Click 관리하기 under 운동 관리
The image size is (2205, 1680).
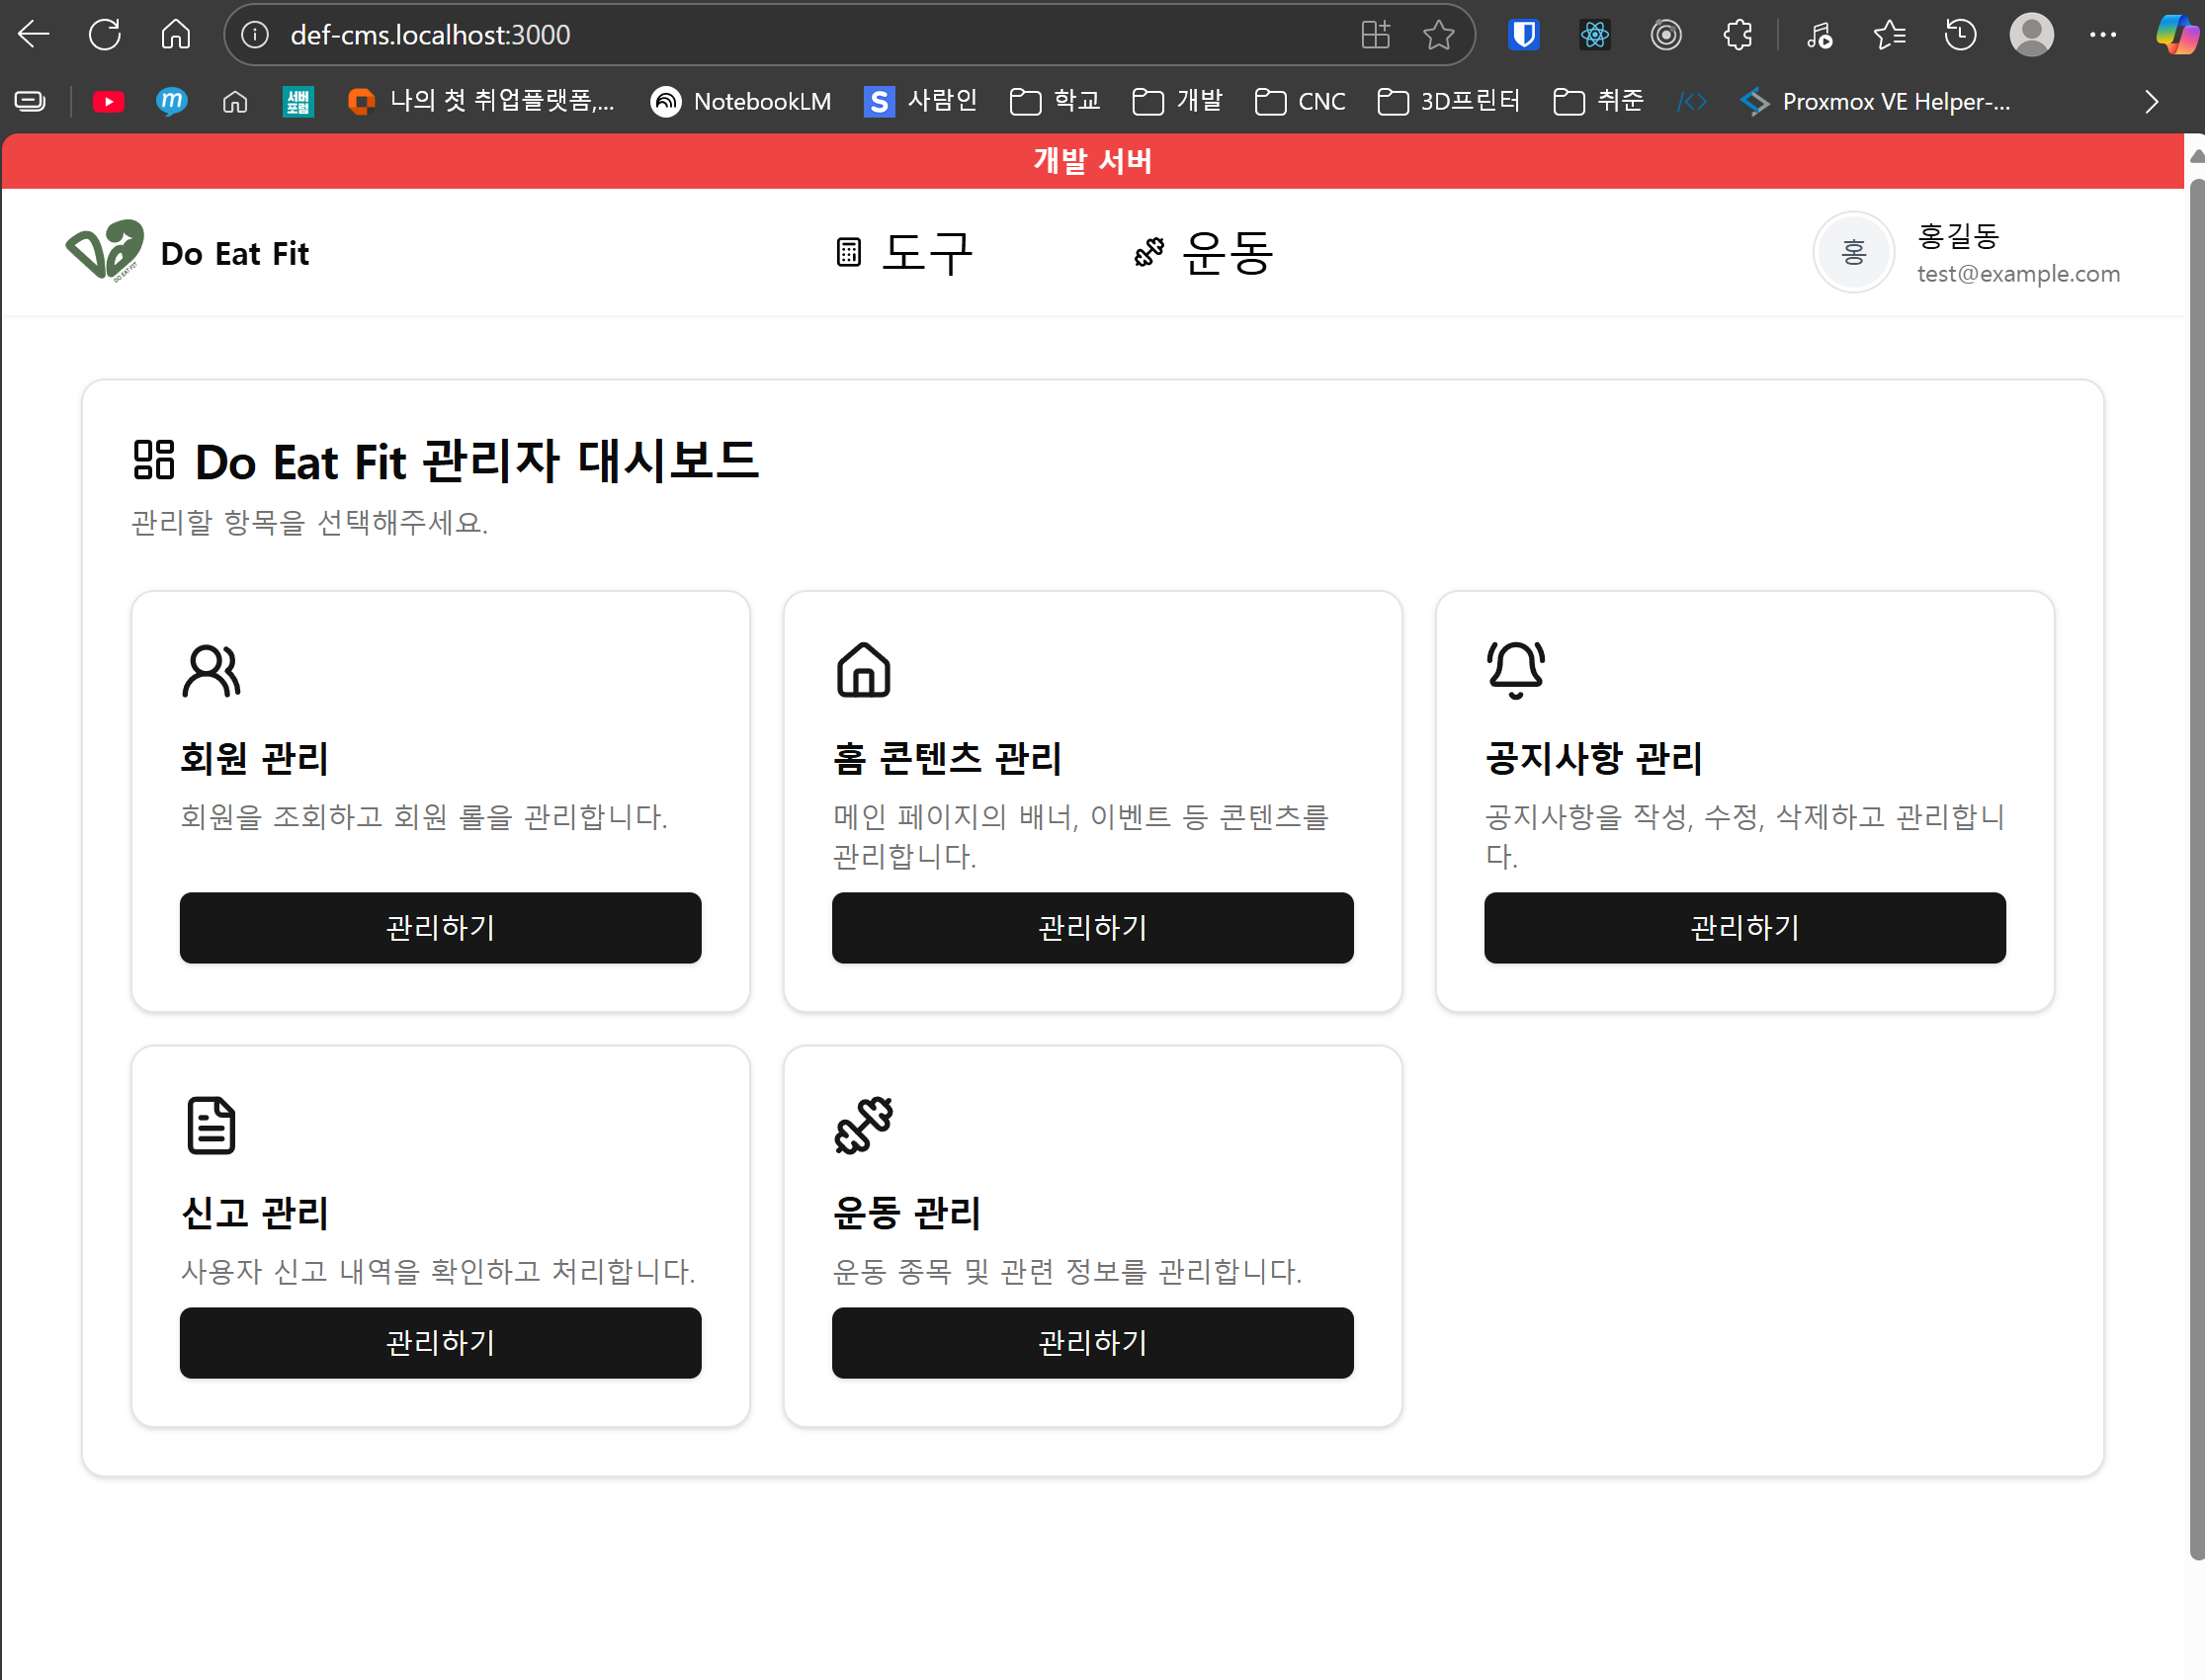1092,1342
